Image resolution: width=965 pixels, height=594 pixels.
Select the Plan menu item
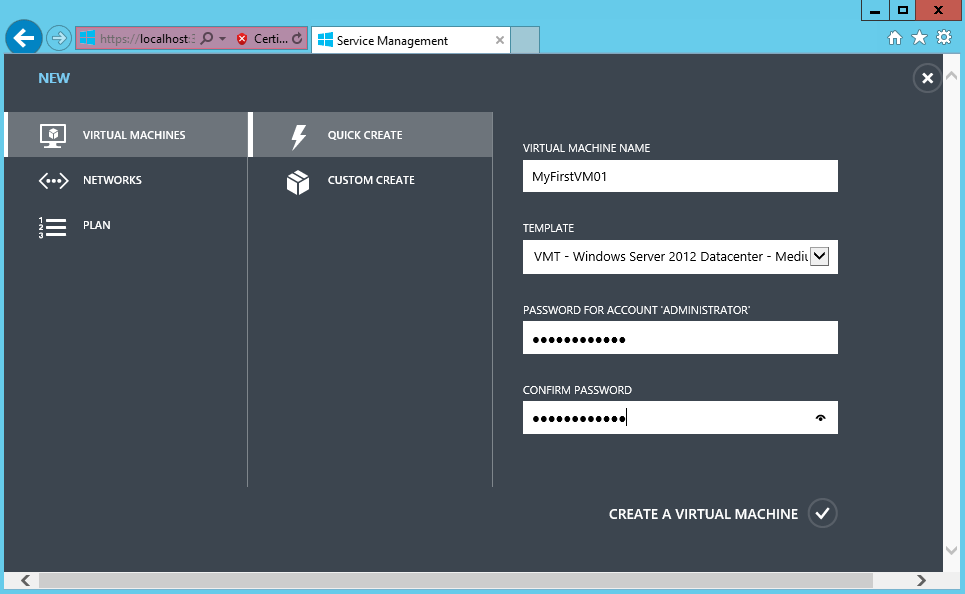tap(97, 226)
